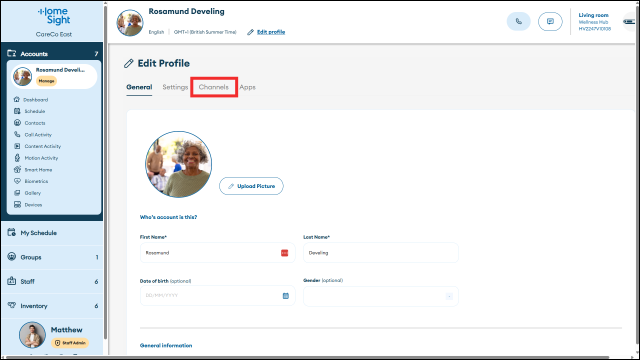This screenshot has height=360, width=640.
Task: Open the date of birth calendar picker icon
Action: 286,296
